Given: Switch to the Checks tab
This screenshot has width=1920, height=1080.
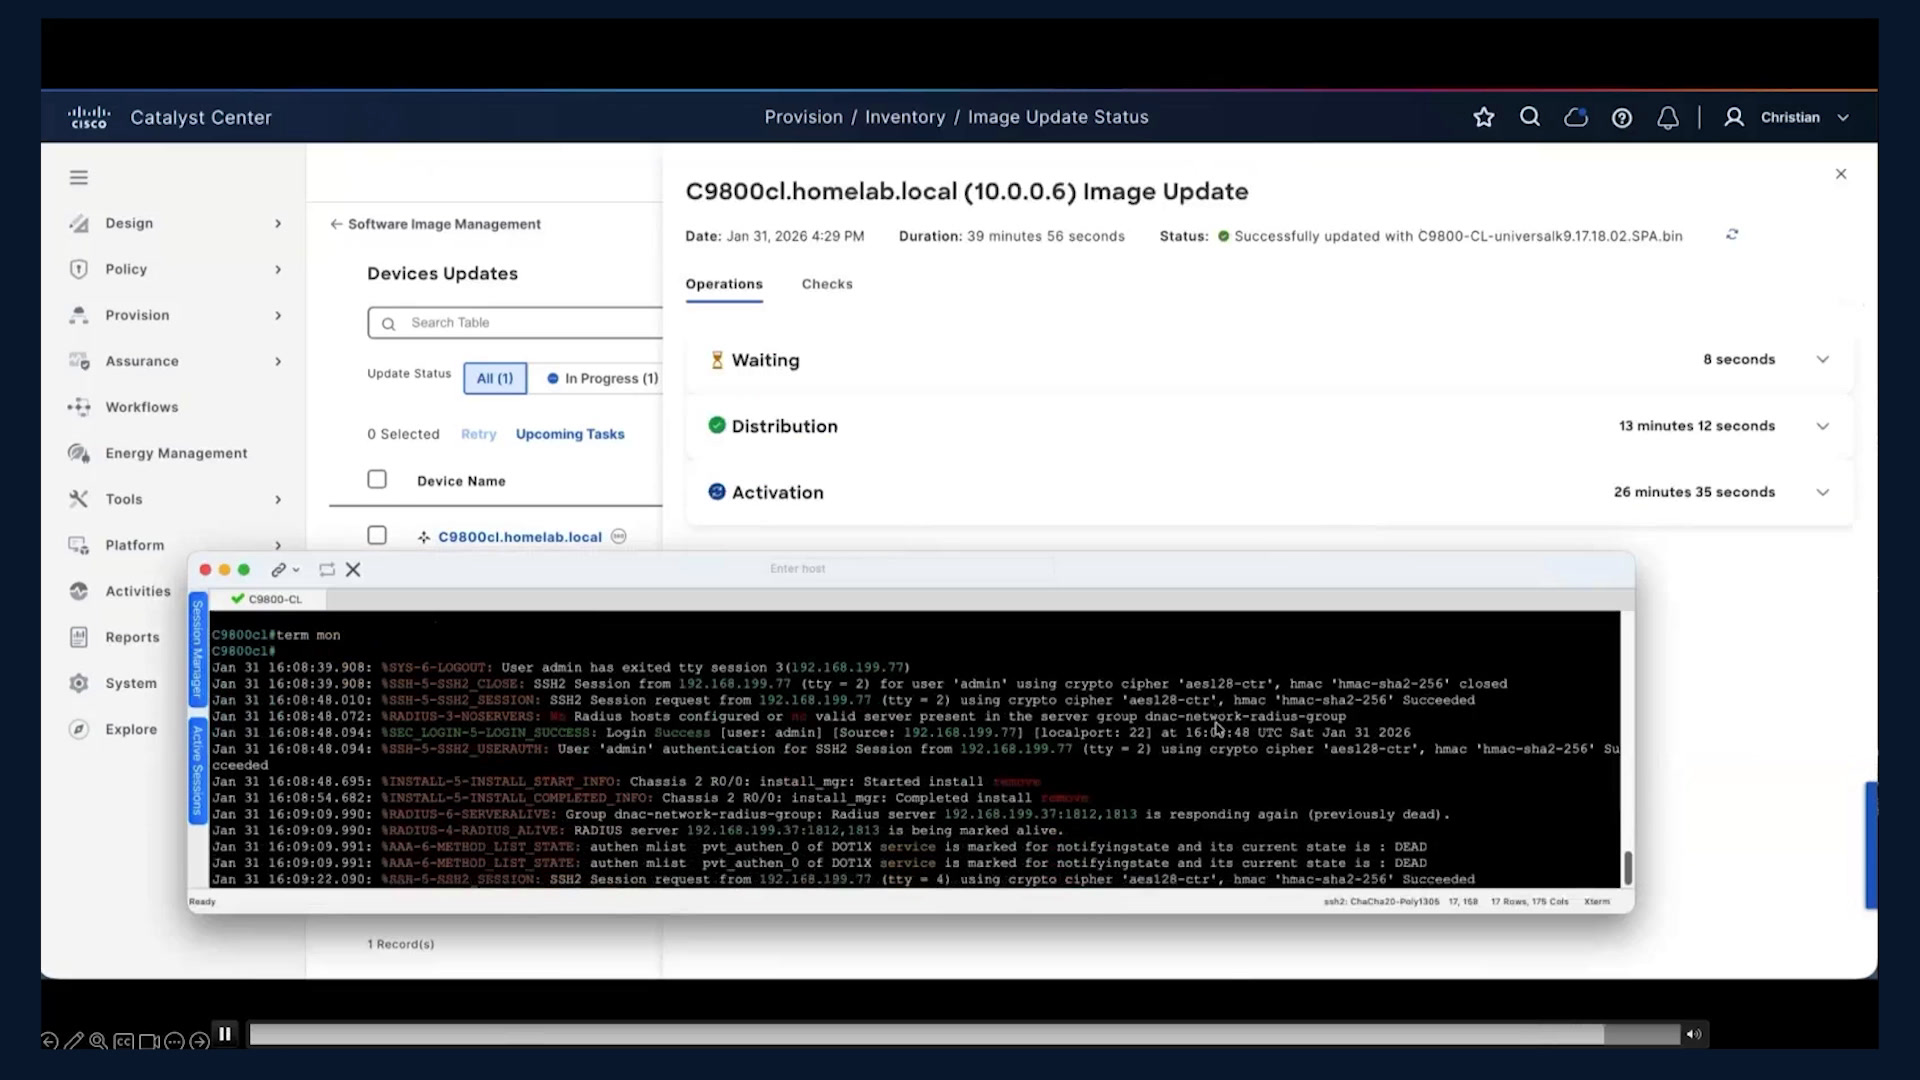Looking at the screenshot, I should 827,284.
